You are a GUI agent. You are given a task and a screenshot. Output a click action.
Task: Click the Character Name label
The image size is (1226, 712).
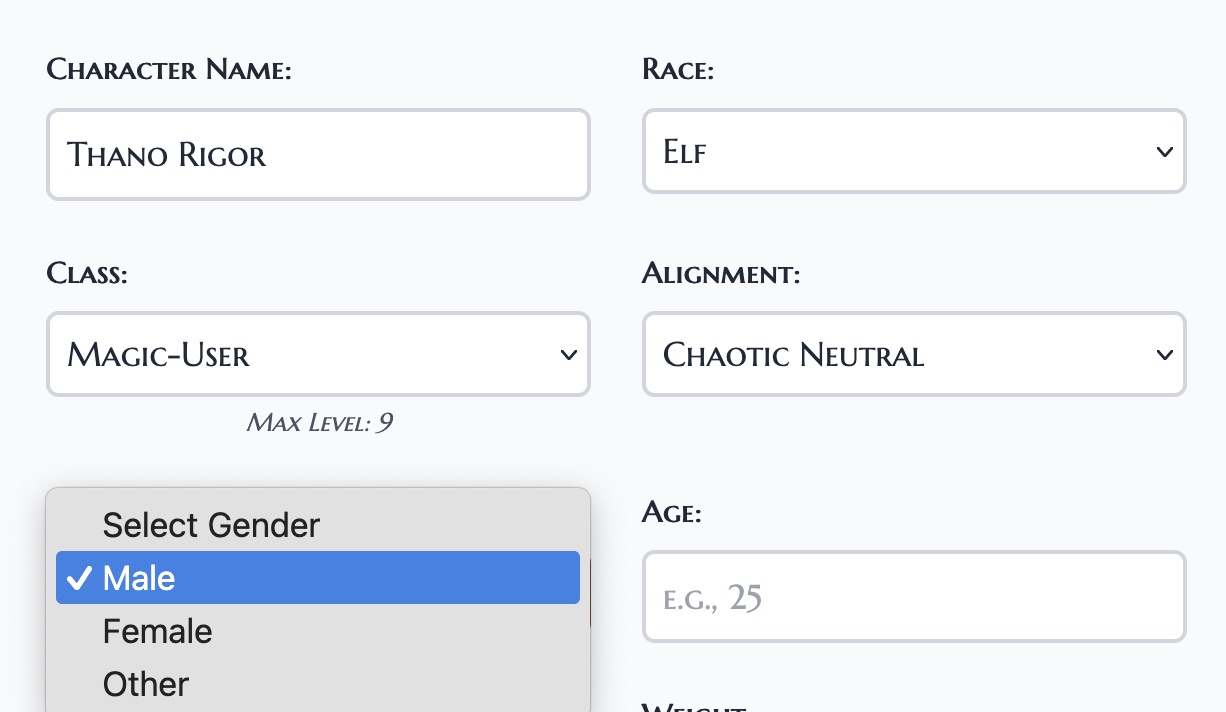click(169, 70)
